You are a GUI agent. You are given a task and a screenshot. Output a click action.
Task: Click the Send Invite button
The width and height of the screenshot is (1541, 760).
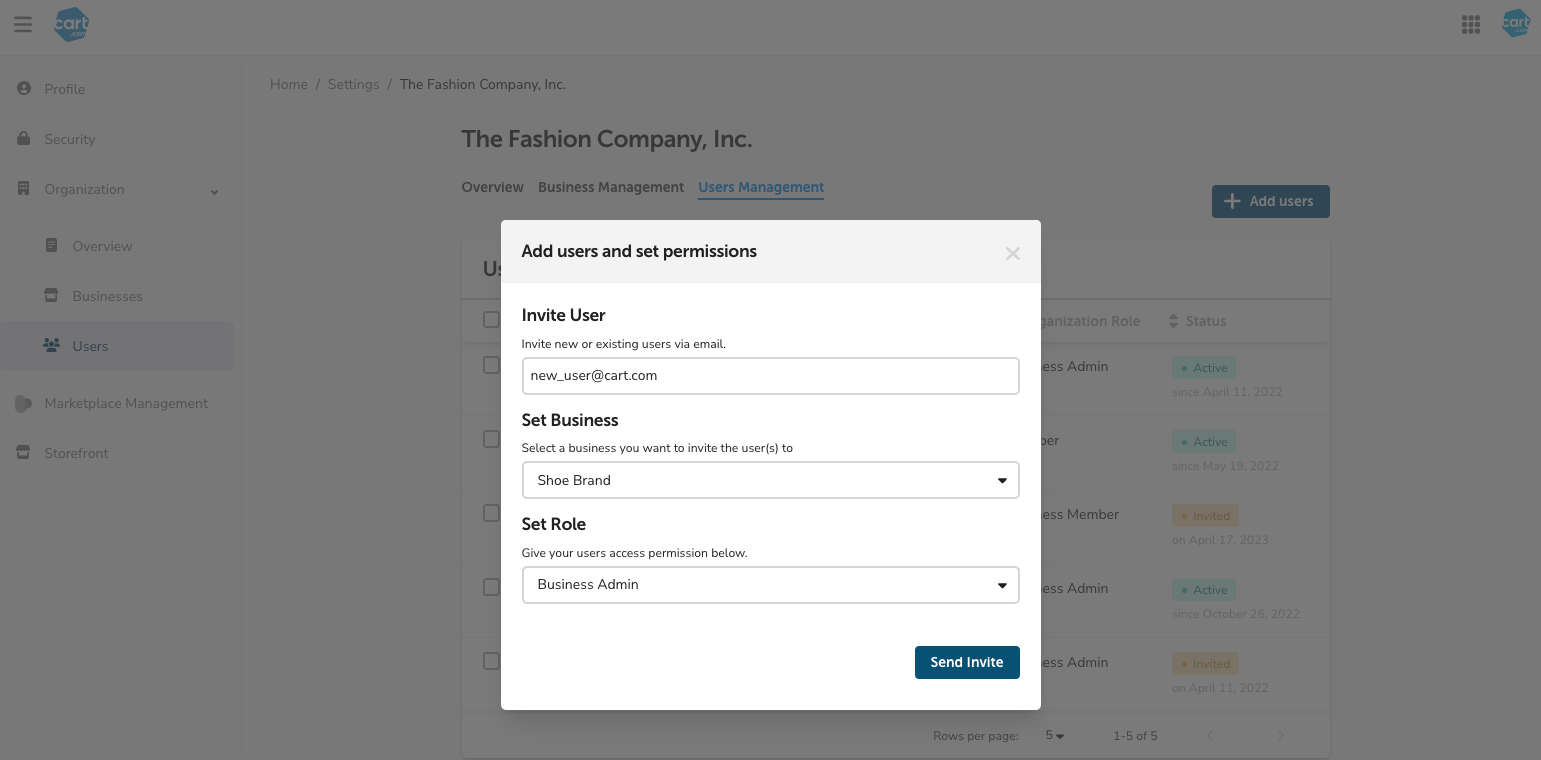tap(966, 662)
